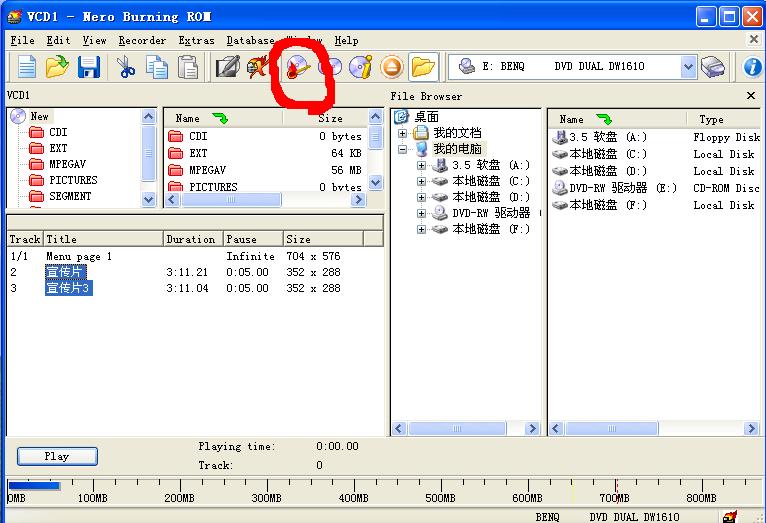Open compilation info with the pencil-and-notepad icon

pos(228,66)
